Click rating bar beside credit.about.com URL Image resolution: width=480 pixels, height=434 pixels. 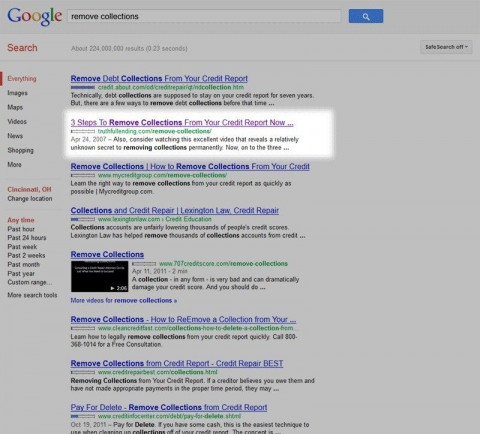point(83,87)
